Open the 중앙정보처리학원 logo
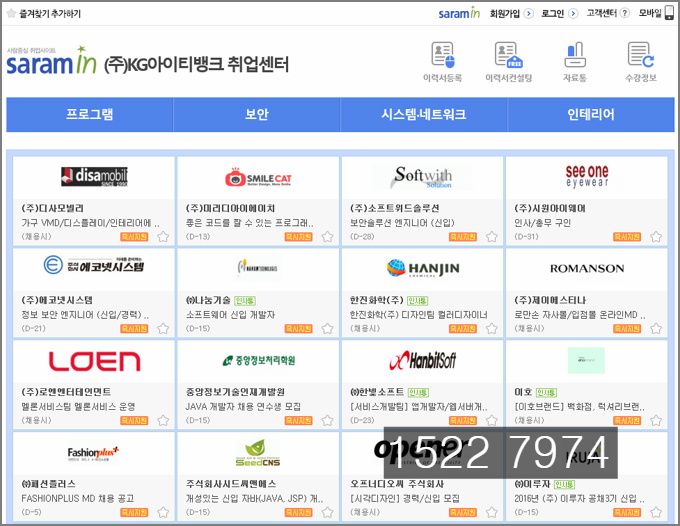The image size is (680, 526). click(258, 360)
